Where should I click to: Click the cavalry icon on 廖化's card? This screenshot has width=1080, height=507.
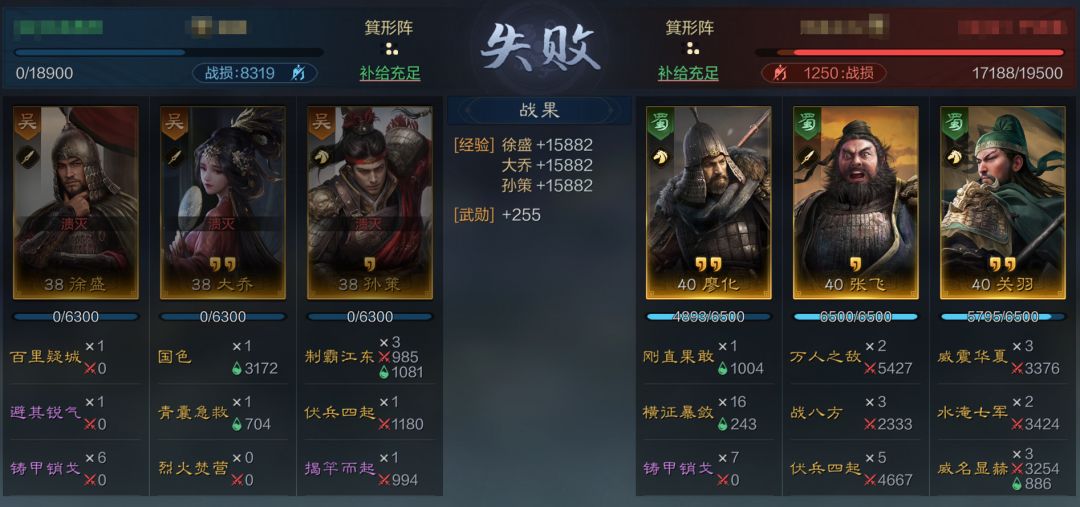coord(661,156)
